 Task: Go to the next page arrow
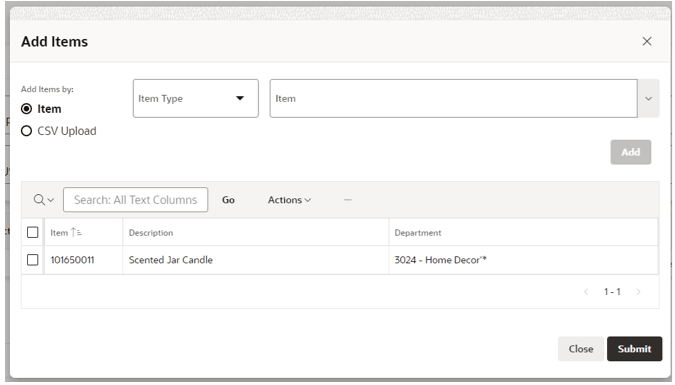point(638,292)
